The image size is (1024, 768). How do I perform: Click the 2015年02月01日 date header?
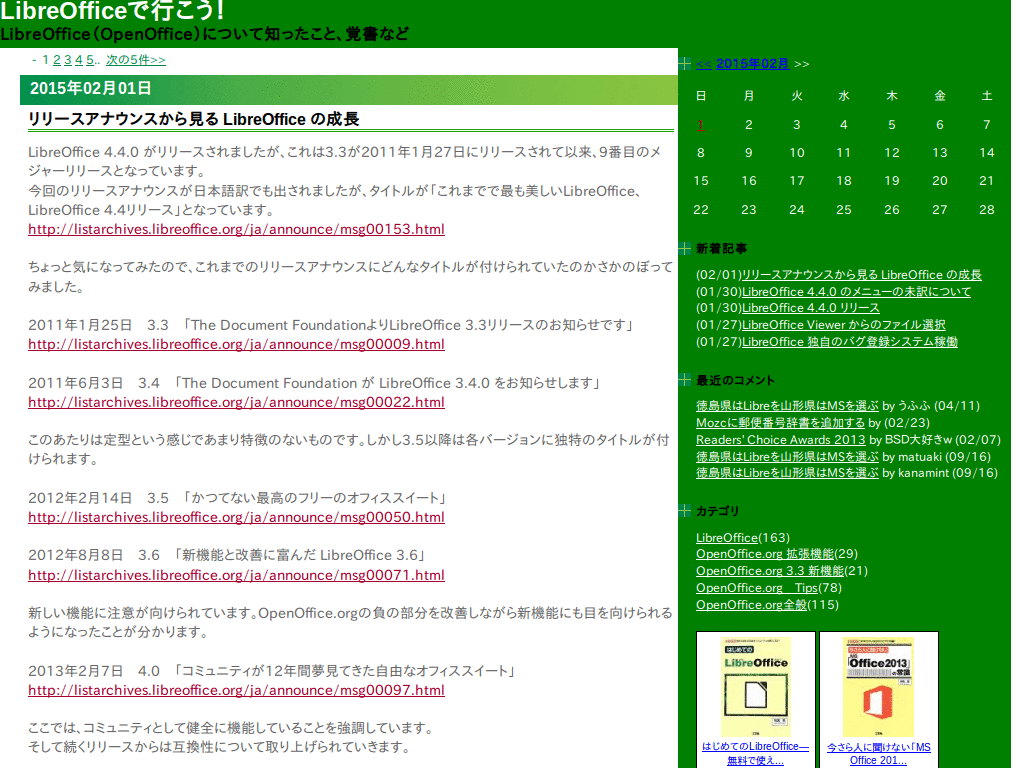point(91,88)
